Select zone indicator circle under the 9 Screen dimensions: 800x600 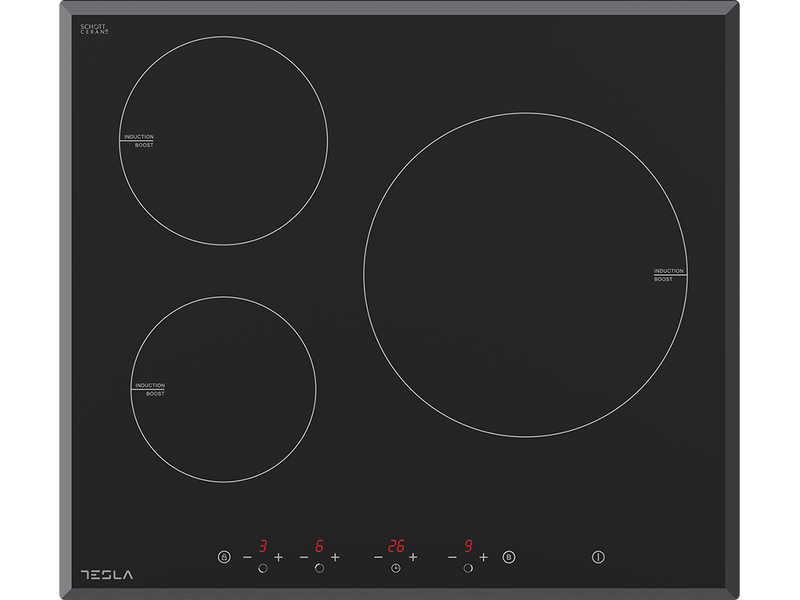click(x=467, y=569)
